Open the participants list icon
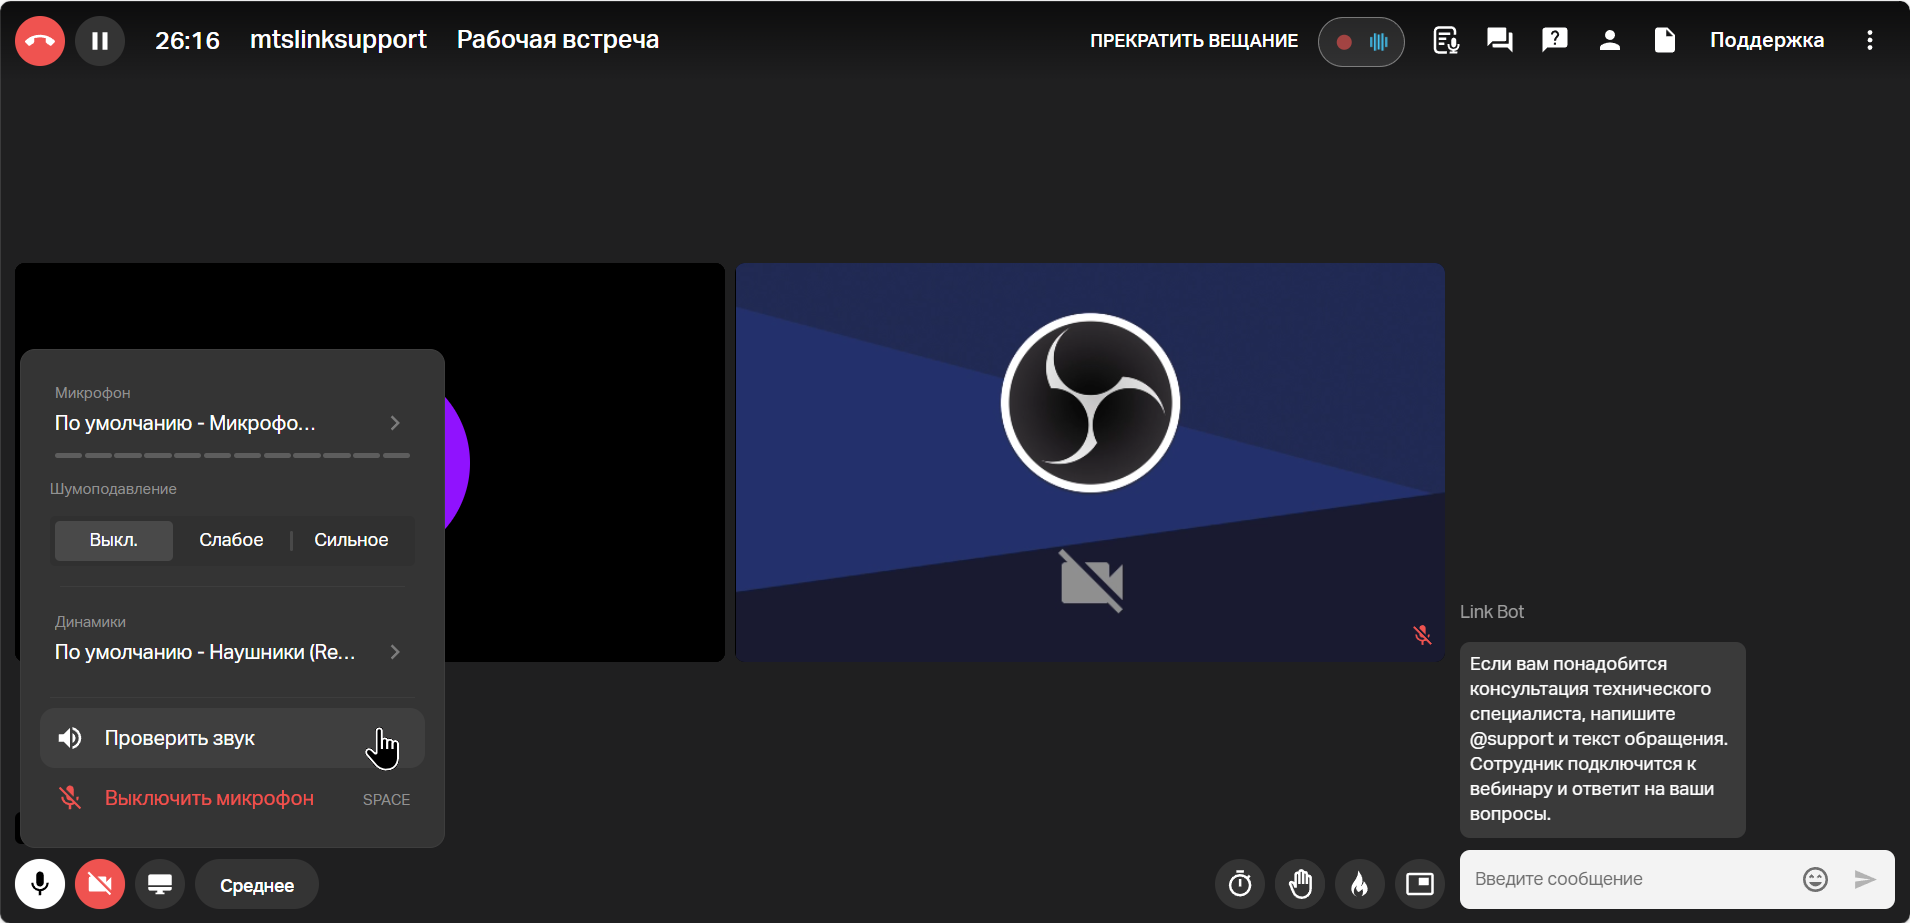Image resolution: width=1910 pixels, height=923 pixels. pyautogui.click(x=1609, y=40)
